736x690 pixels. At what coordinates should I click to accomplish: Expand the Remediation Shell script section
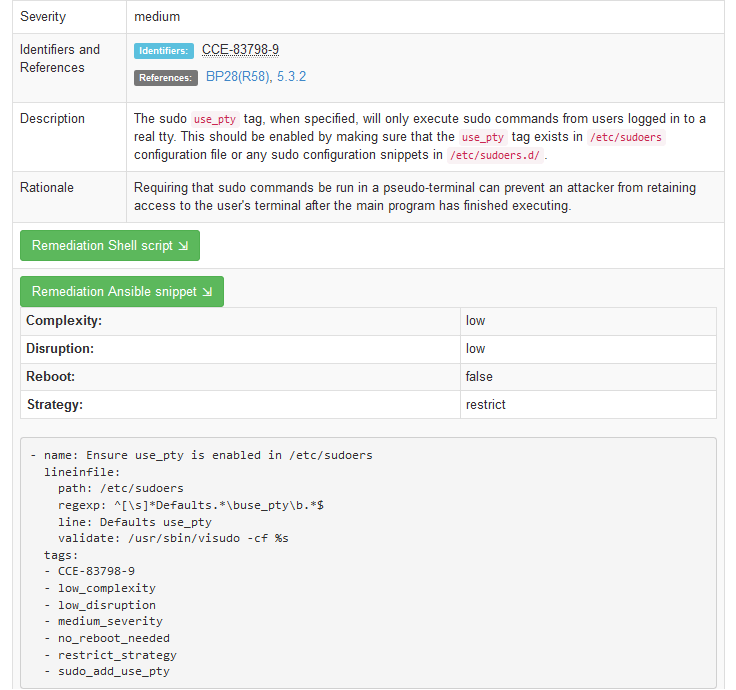point(110,246)
